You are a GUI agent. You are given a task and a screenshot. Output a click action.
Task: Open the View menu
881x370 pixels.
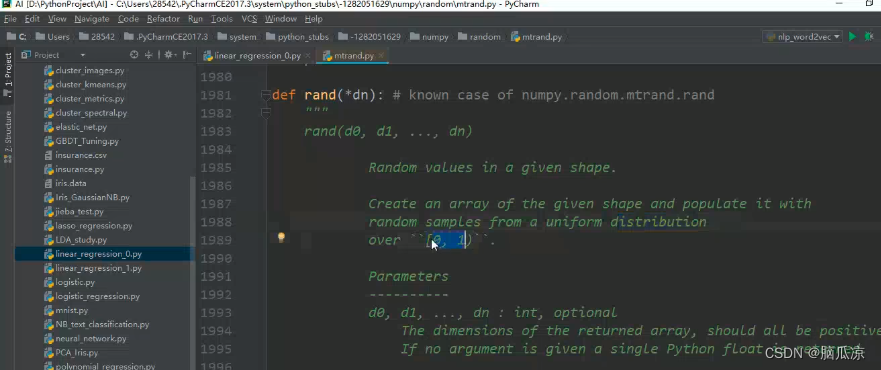click(x=57, y=19)
